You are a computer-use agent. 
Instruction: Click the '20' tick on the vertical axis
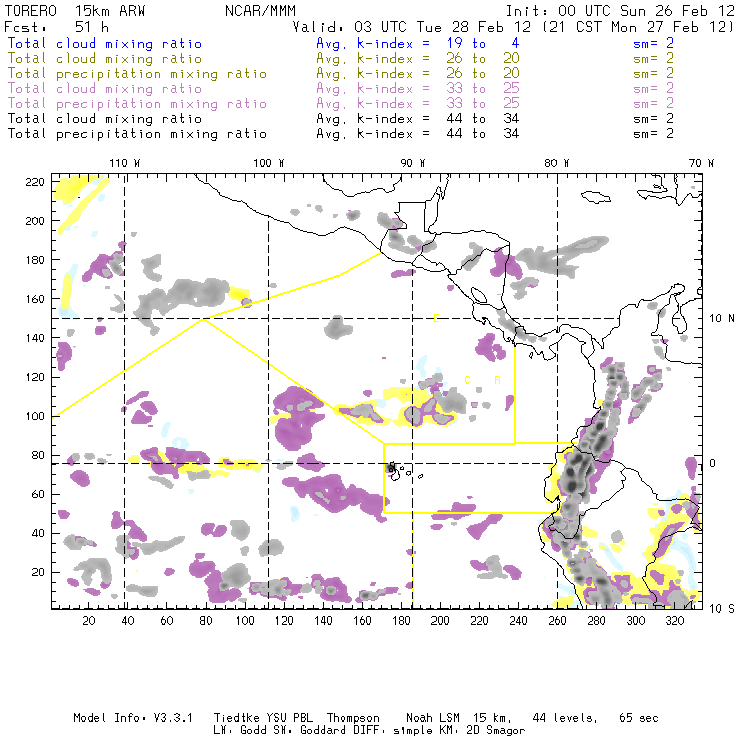pyautogui.click(x=38, y=572)
